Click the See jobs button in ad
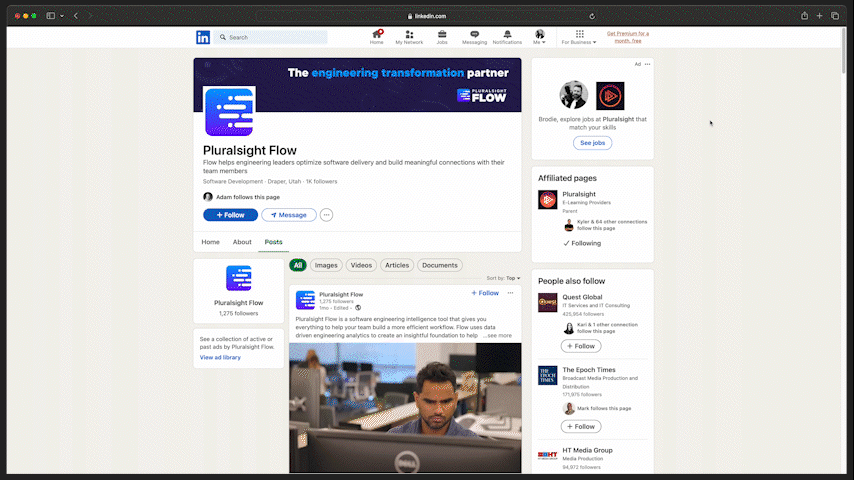 (593, 143)
